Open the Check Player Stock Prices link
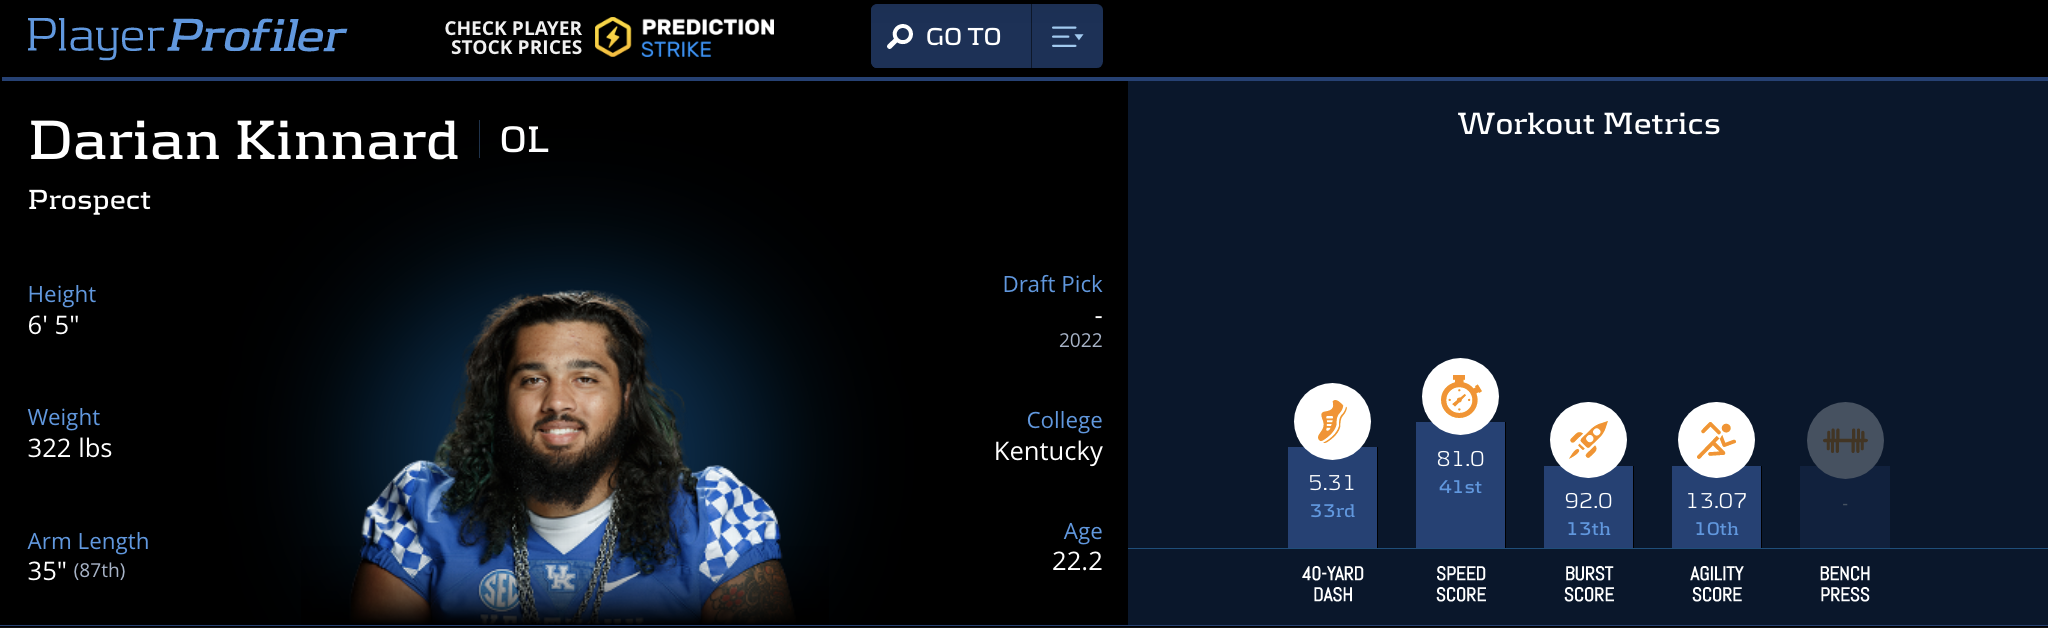2048x628 pixels. click(515, 38)
